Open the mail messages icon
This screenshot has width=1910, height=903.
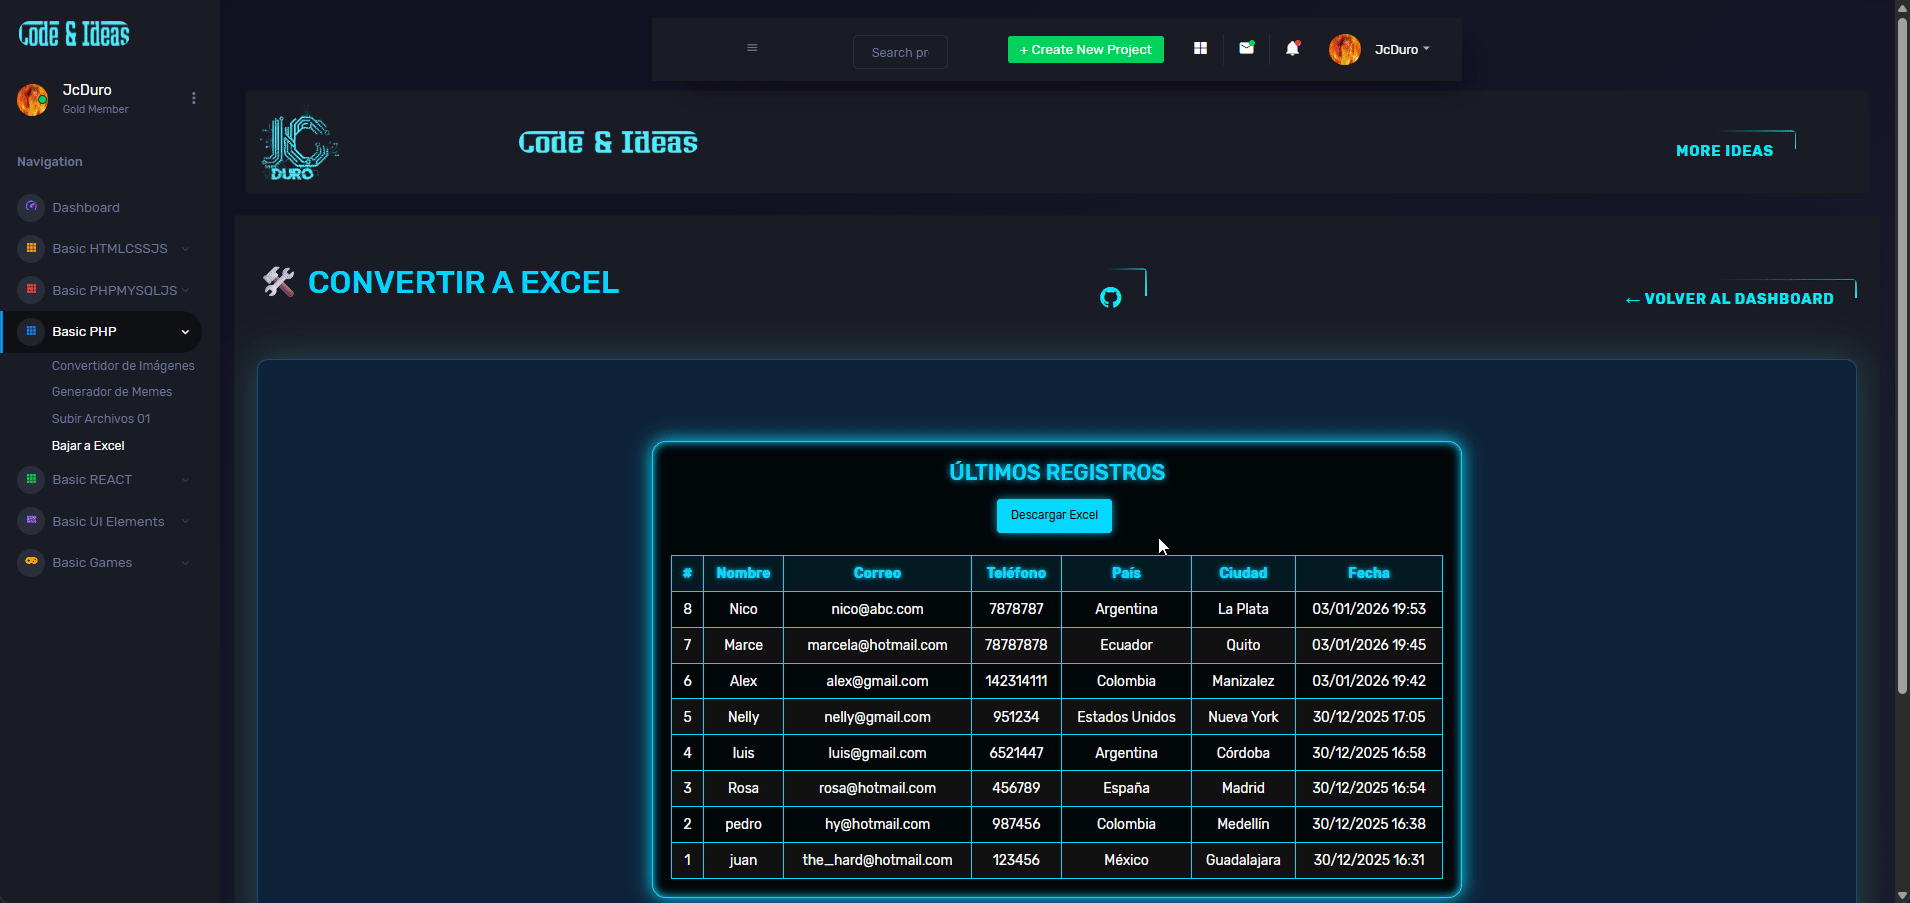coord(1246,48)
